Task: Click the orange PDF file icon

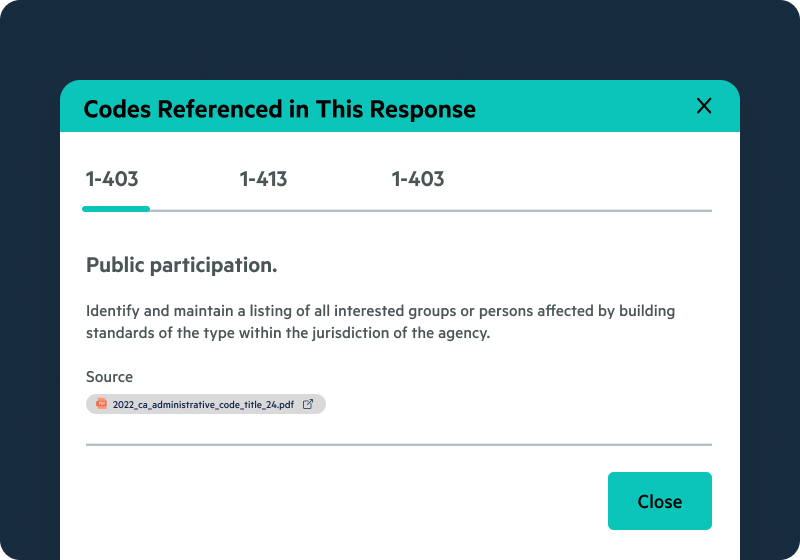Action: (101, 404)
